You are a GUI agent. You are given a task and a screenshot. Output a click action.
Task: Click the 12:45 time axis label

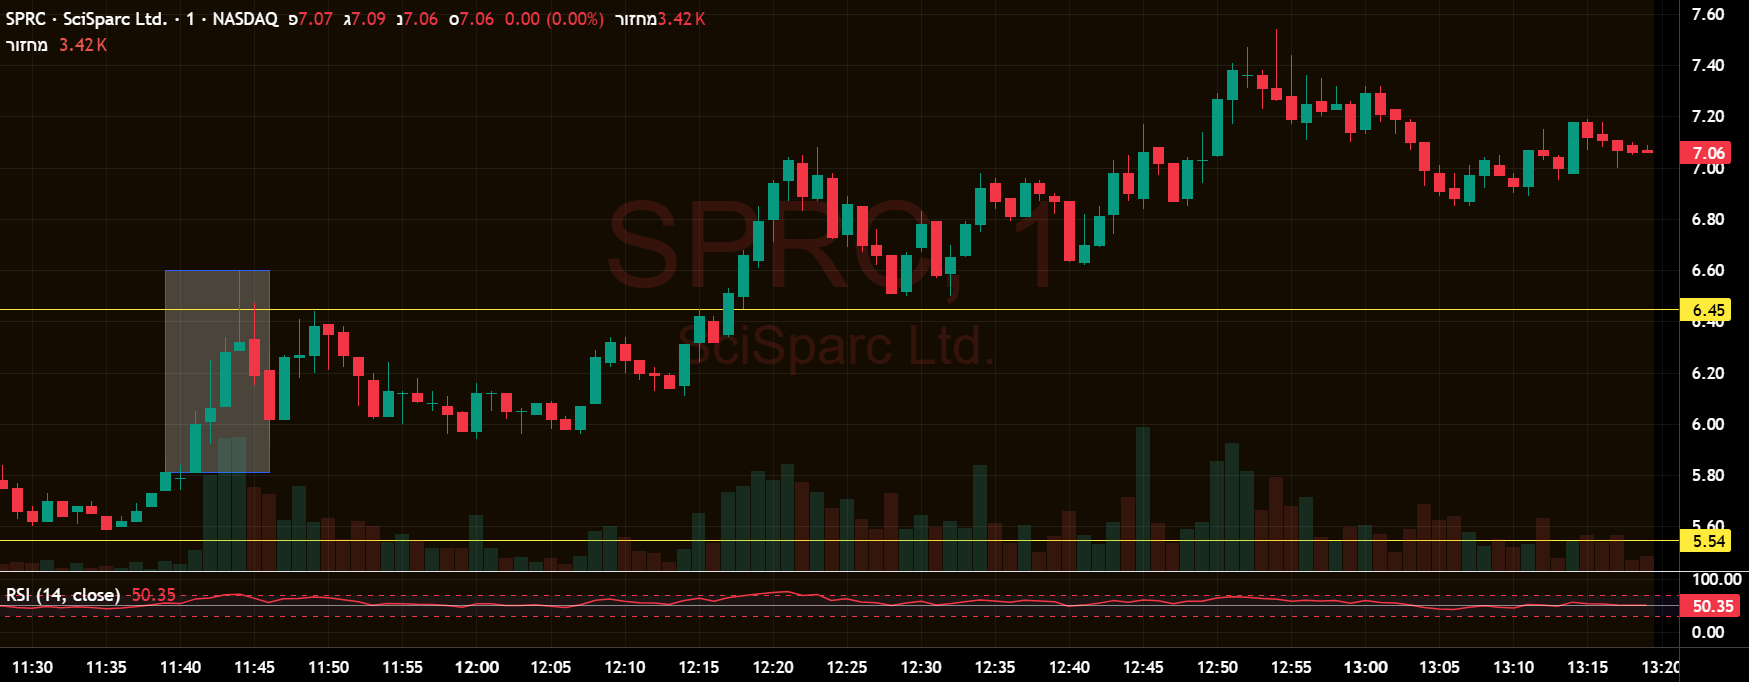(x=1143, y=667)
